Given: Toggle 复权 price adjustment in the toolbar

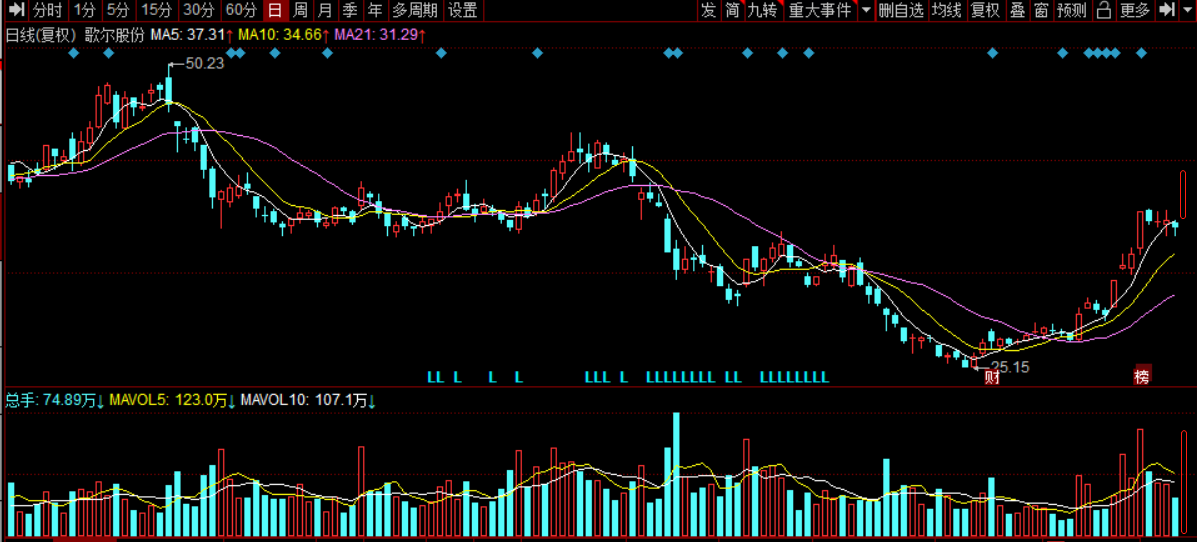Looking at the screenshot, I should (985, 10).
